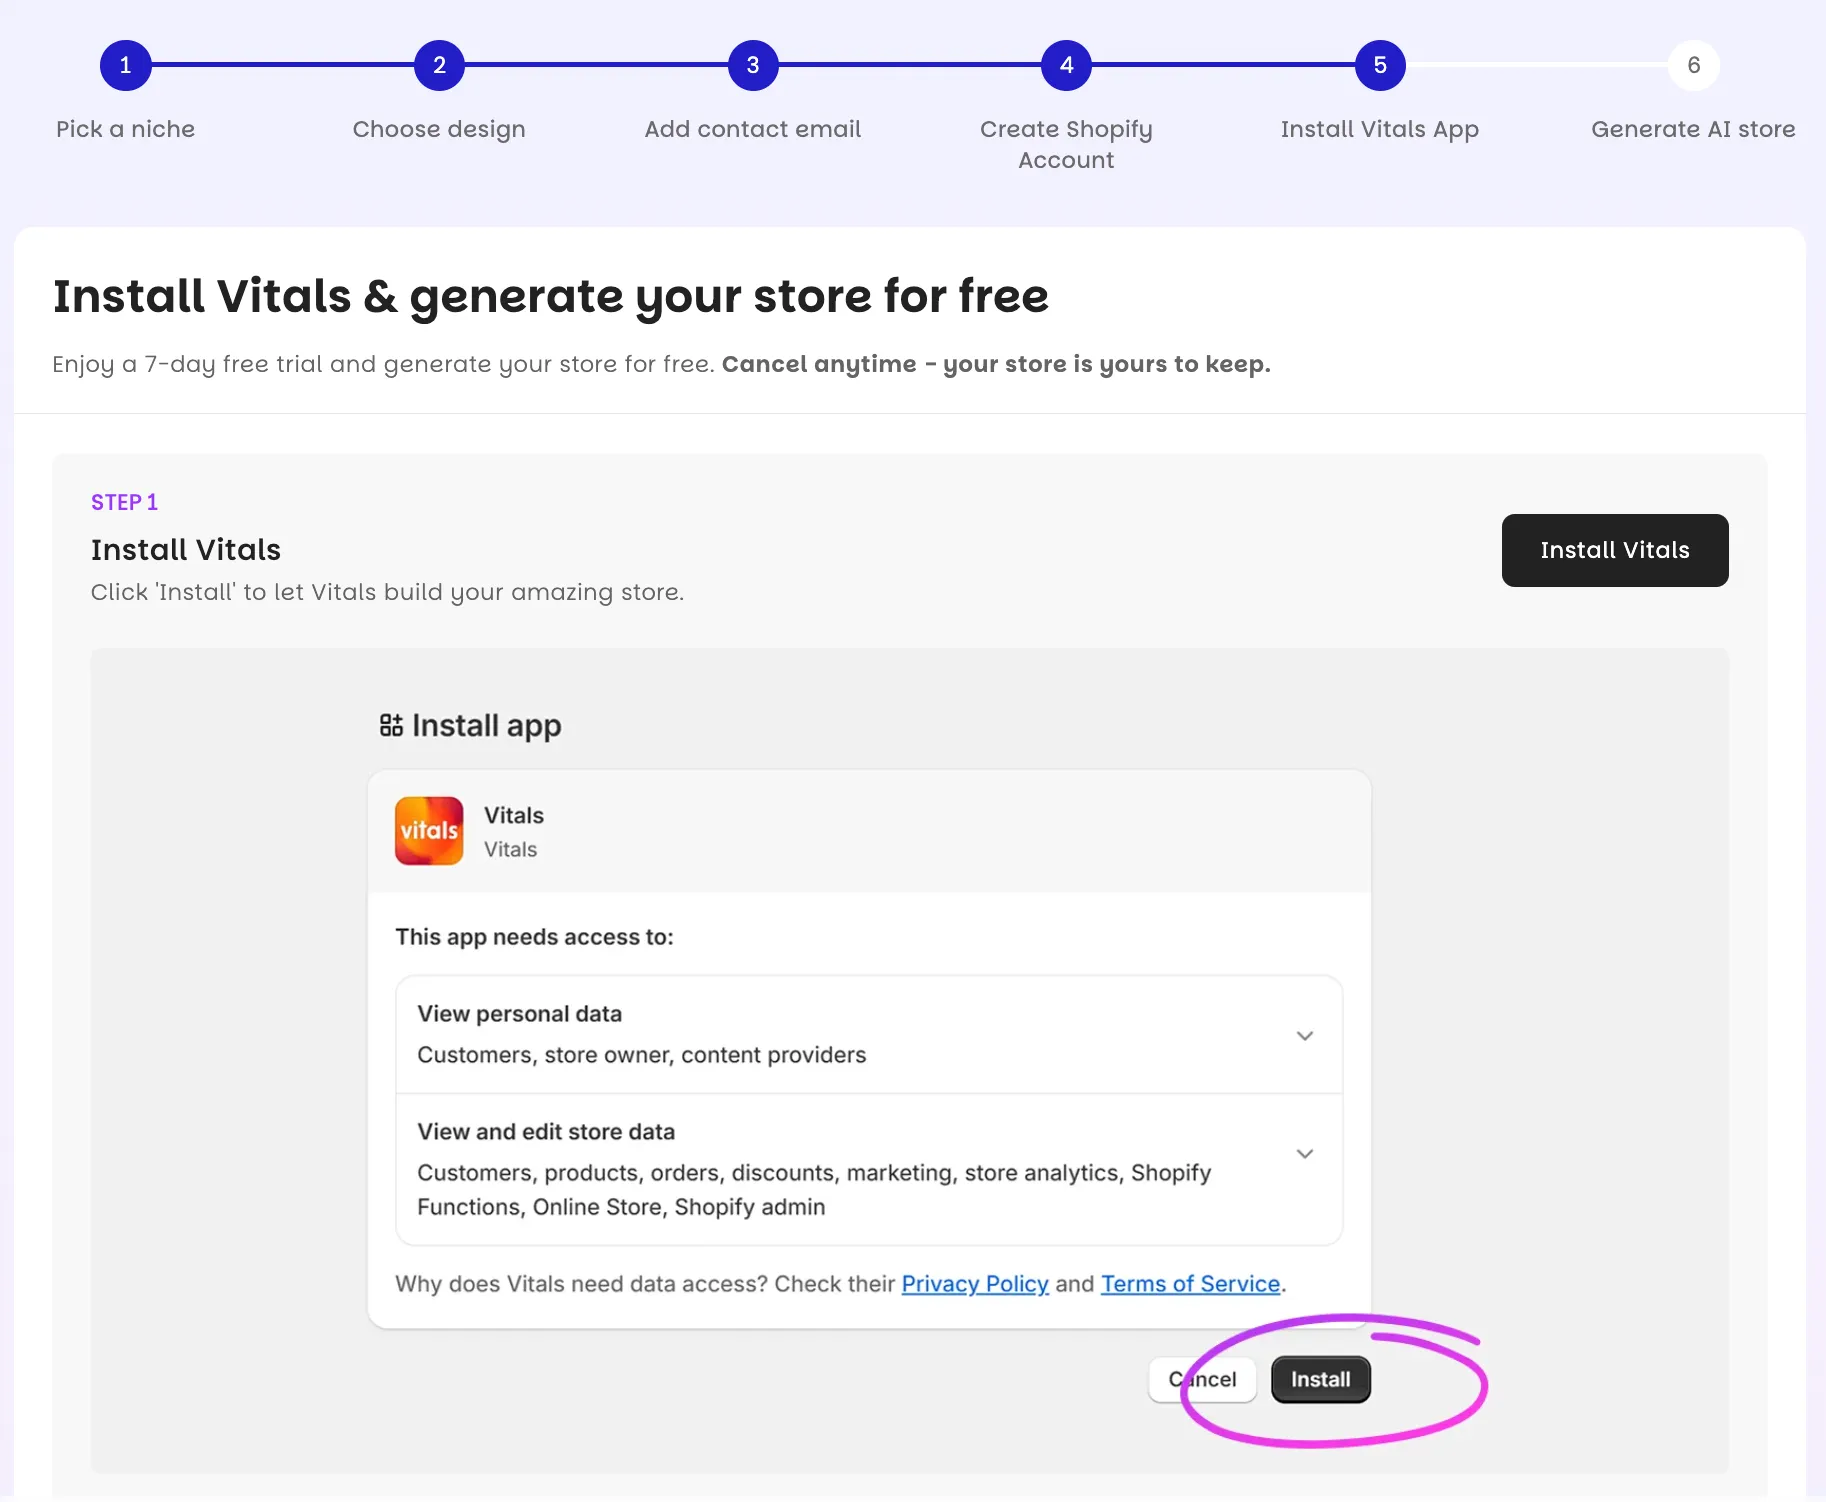
Task: Click the 'Create Shopify Account' step label
Action: 1066,144
